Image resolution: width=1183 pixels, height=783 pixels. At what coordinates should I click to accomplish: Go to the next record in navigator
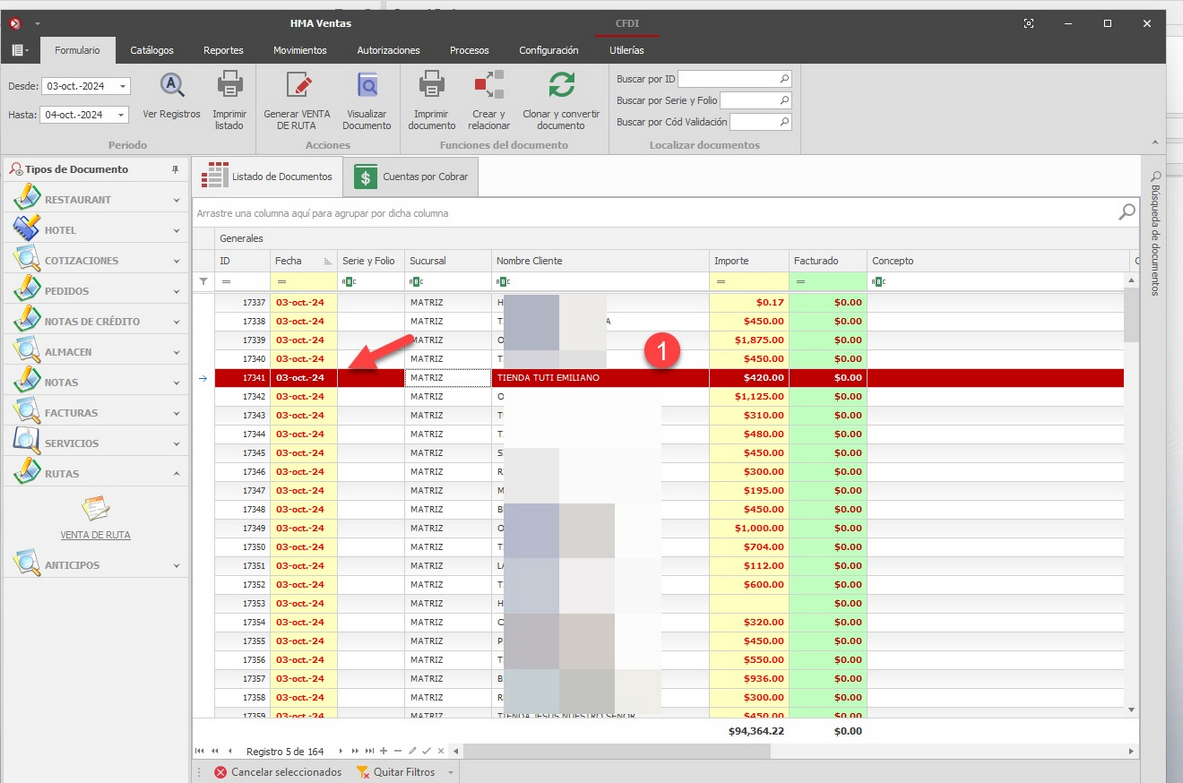pyautogui.click(x=340, y=751)
